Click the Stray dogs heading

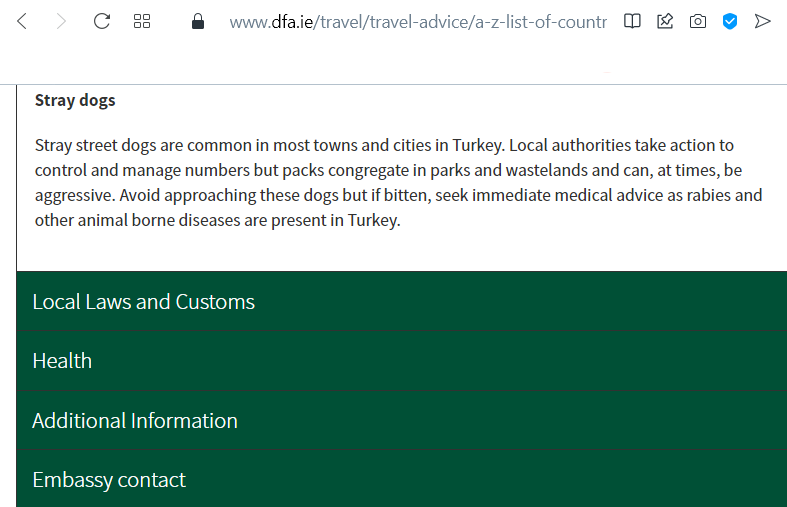click(75, 100)
